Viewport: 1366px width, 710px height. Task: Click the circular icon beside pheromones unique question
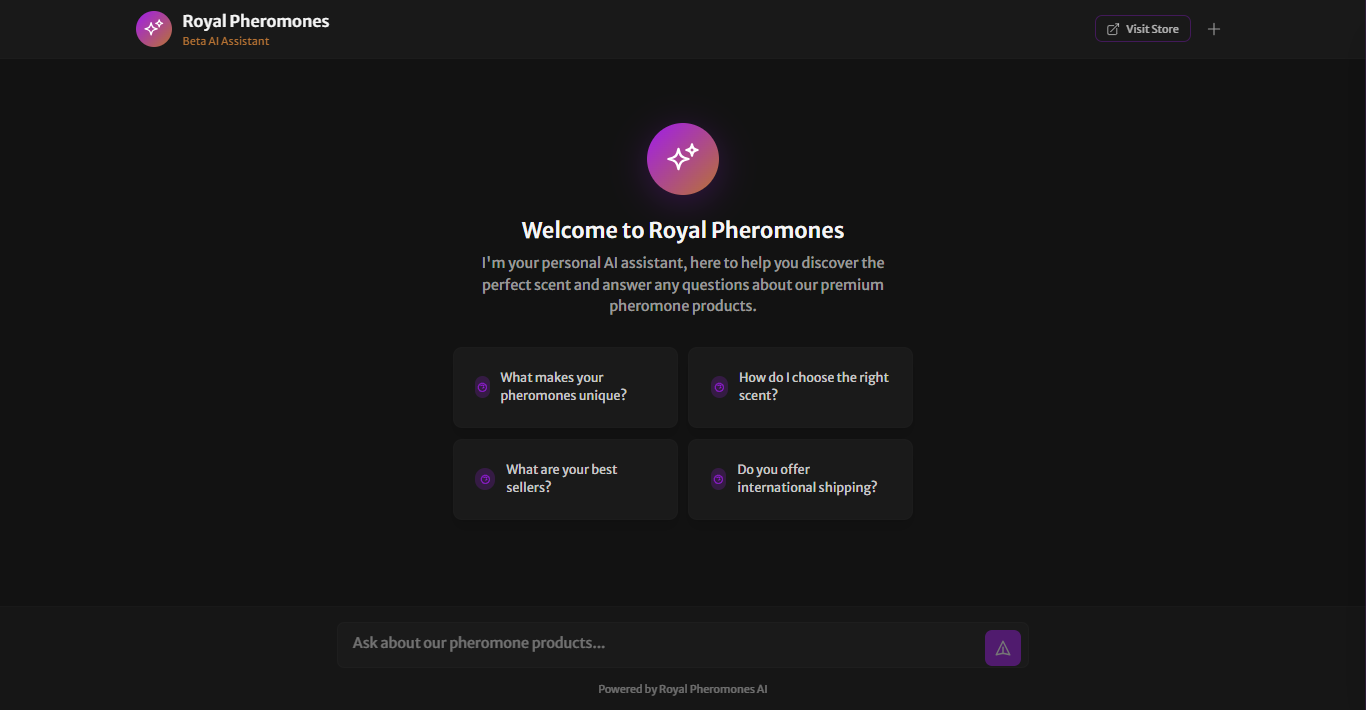point(483,387)
